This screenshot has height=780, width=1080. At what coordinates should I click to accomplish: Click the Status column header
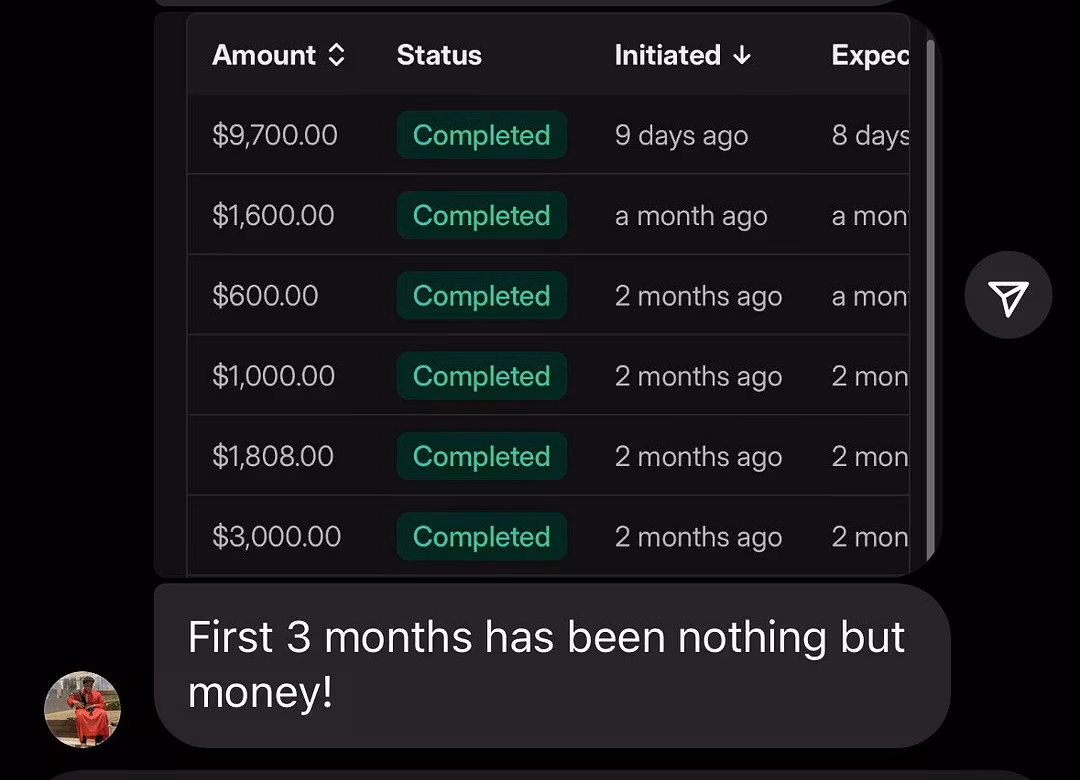pyautogui.click(x=439, y=54)
